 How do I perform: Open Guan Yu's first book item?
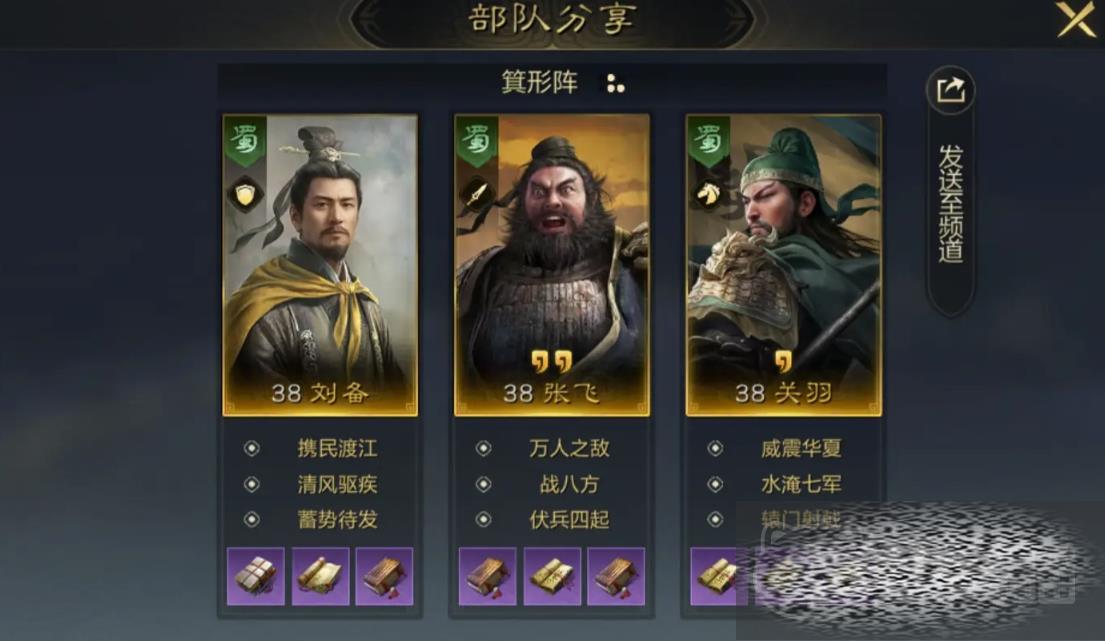coord(715,576)
